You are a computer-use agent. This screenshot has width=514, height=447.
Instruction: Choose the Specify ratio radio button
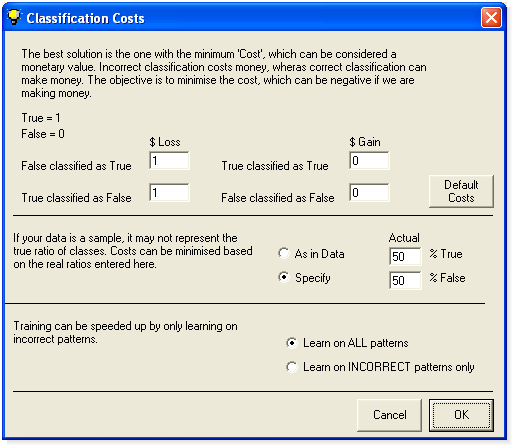coord(284,277)
